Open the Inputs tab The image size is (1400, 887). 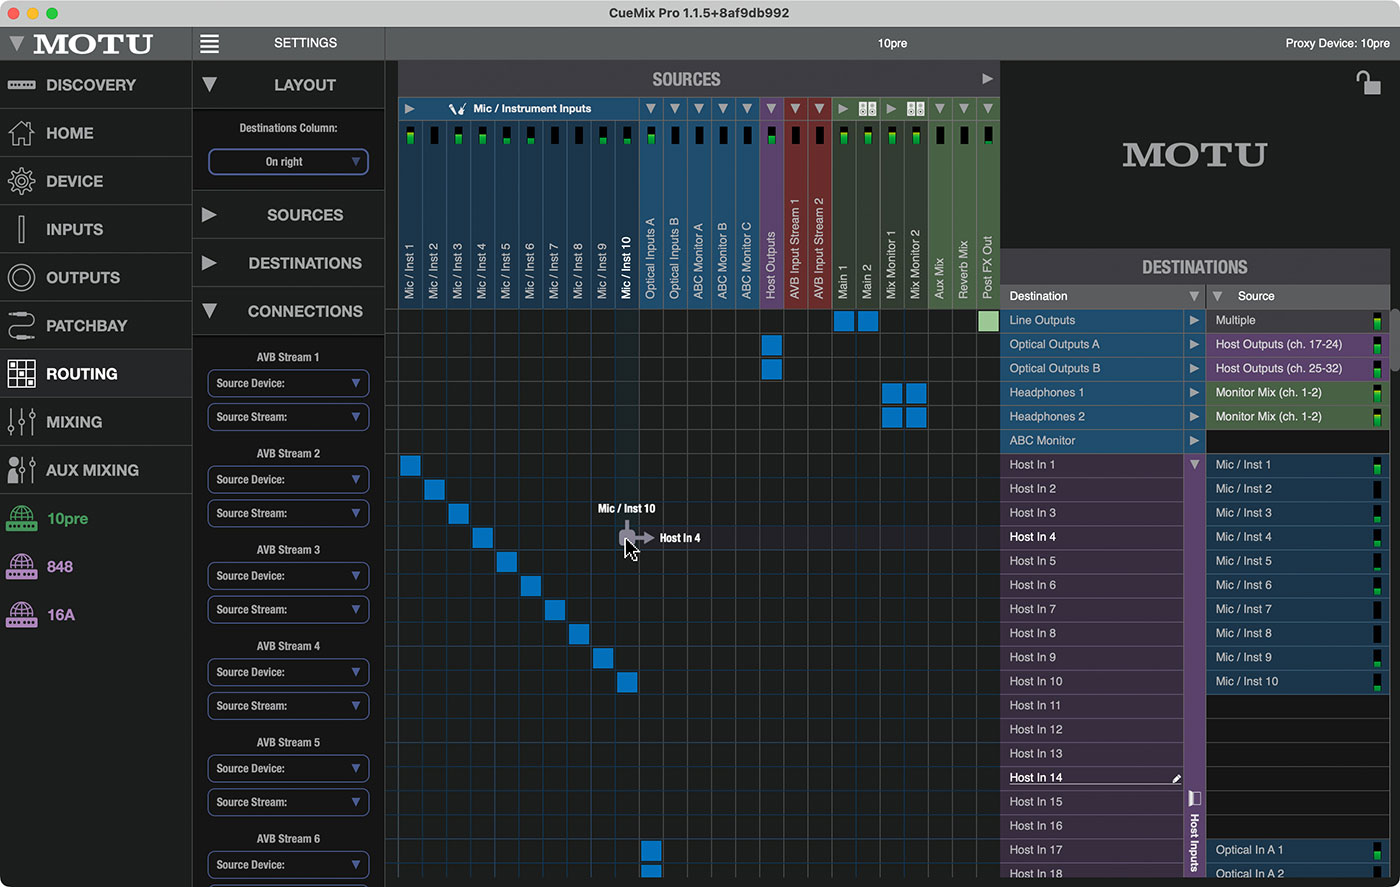[x=74, y=230]
